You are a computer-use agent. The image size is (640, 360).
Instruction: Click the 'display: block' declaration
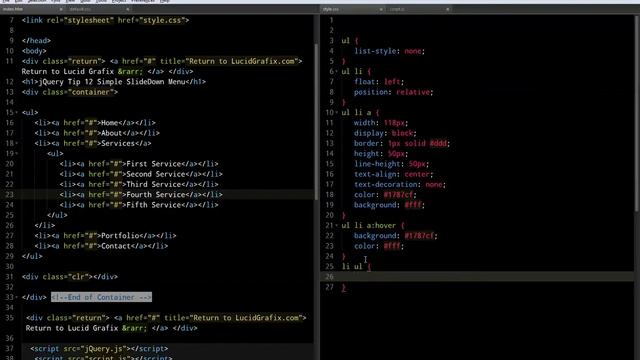click(385, 133)
